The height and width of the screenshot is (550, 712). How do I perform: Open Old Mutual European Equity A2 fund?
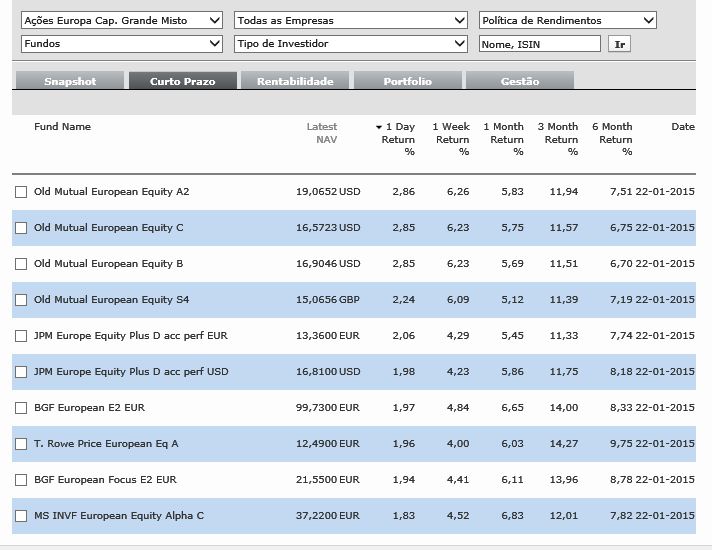[112, 192]
